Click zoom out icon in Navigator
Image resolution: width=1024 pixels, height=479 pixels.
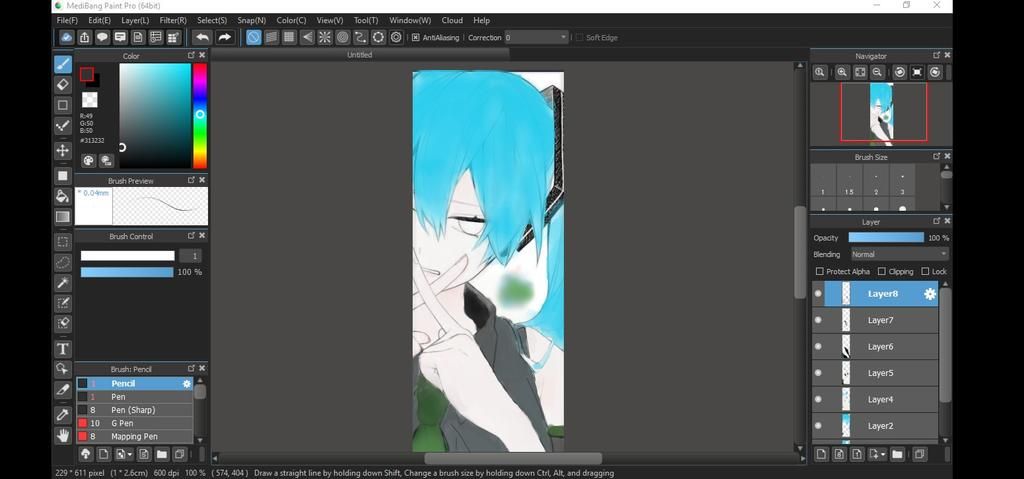877,73
